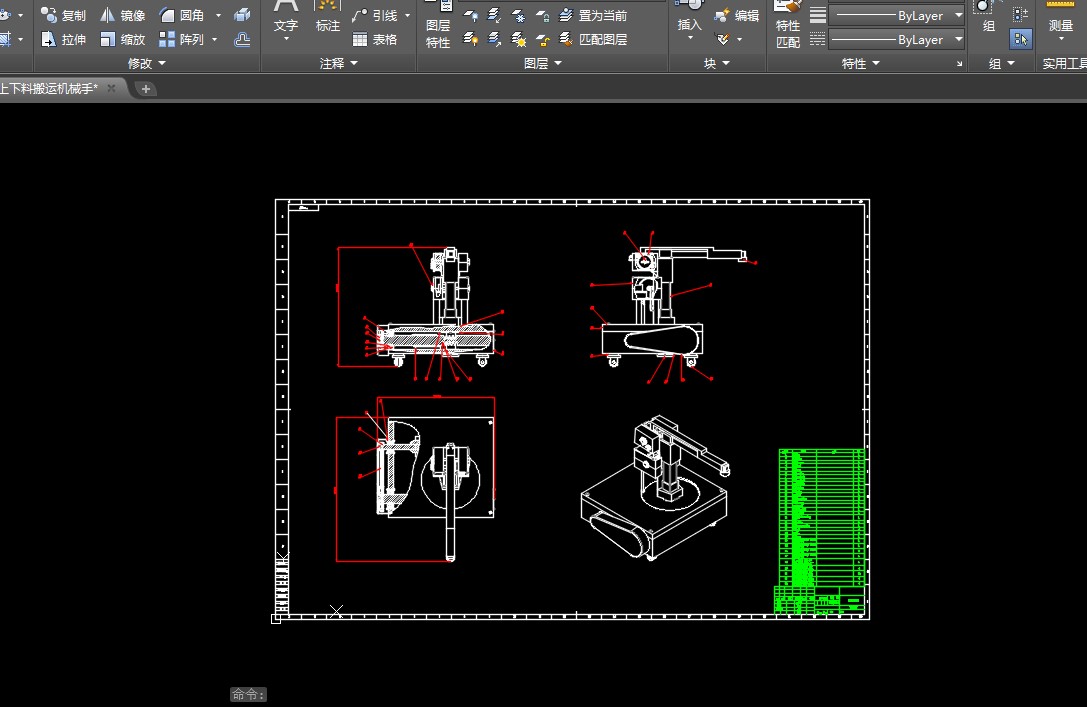
Task: Expand the 组 panel
Action: (1001, 63)
